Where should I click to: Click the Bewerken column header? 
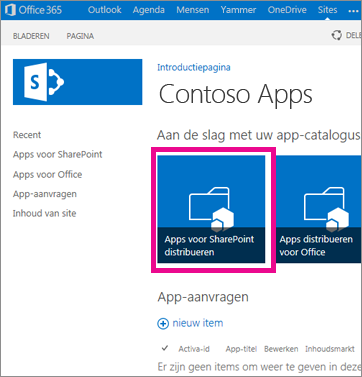[281, 349]
